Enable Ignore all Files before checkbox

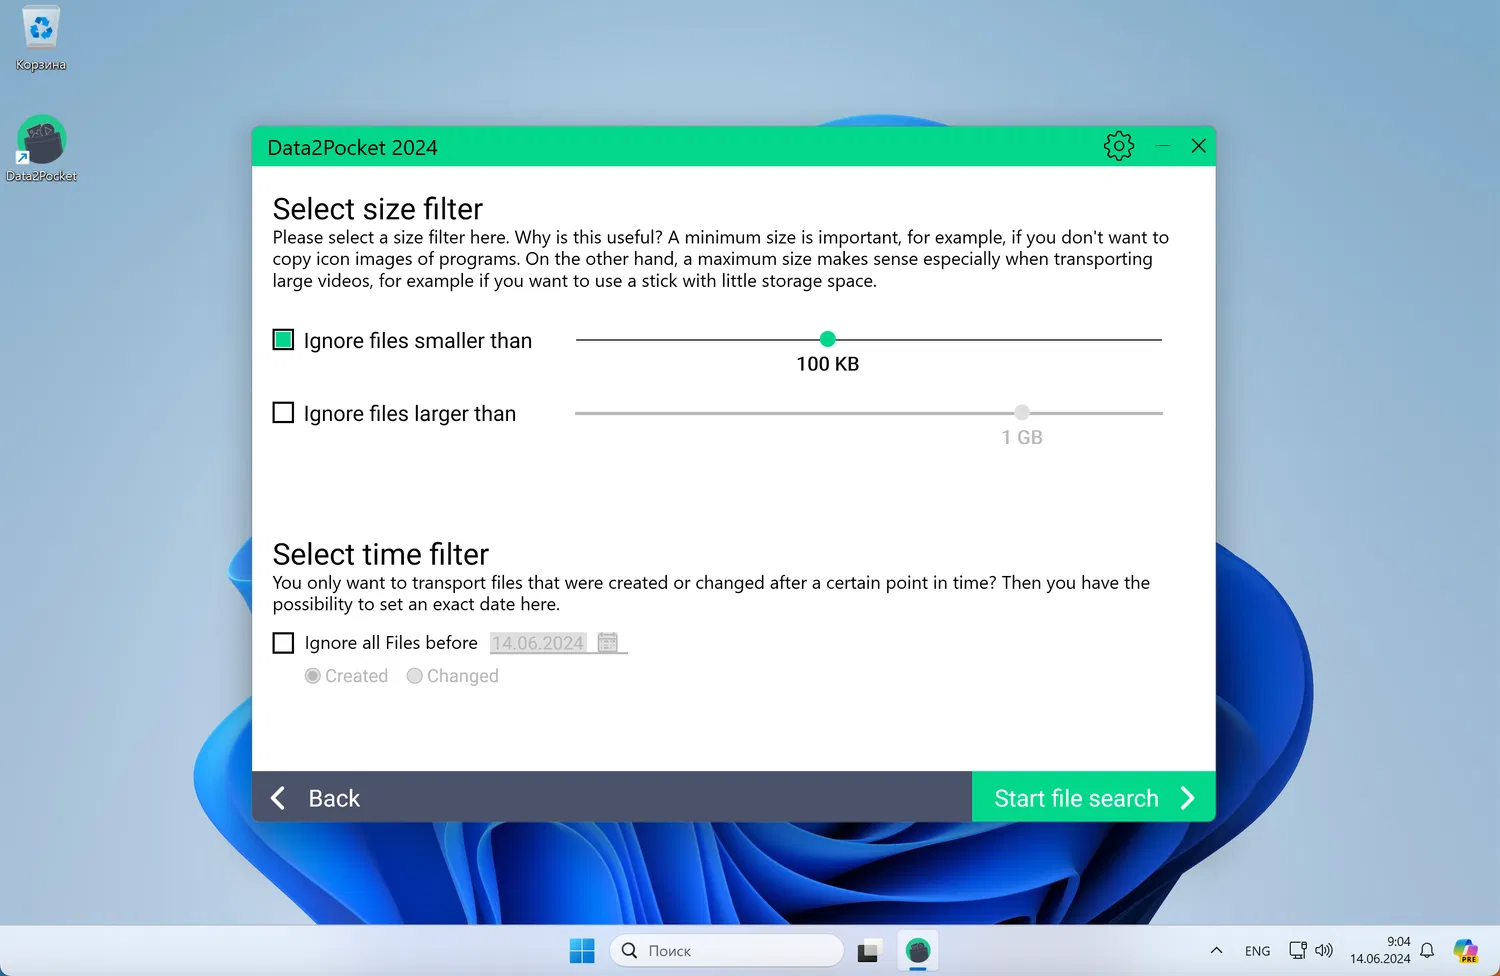[283, 642]
